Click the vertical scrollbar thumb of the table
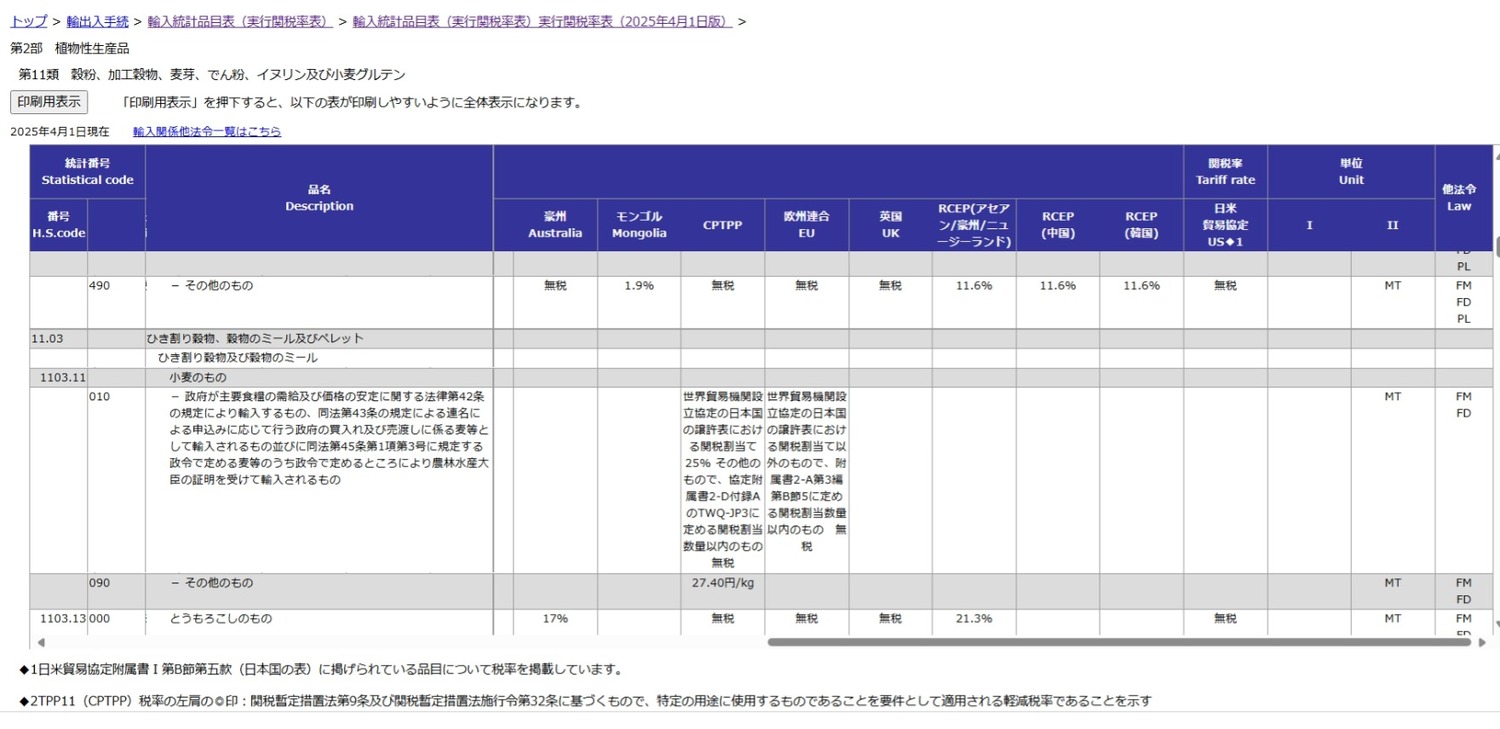This screenshot has width=1500, height=729. tap(1496, 246)
